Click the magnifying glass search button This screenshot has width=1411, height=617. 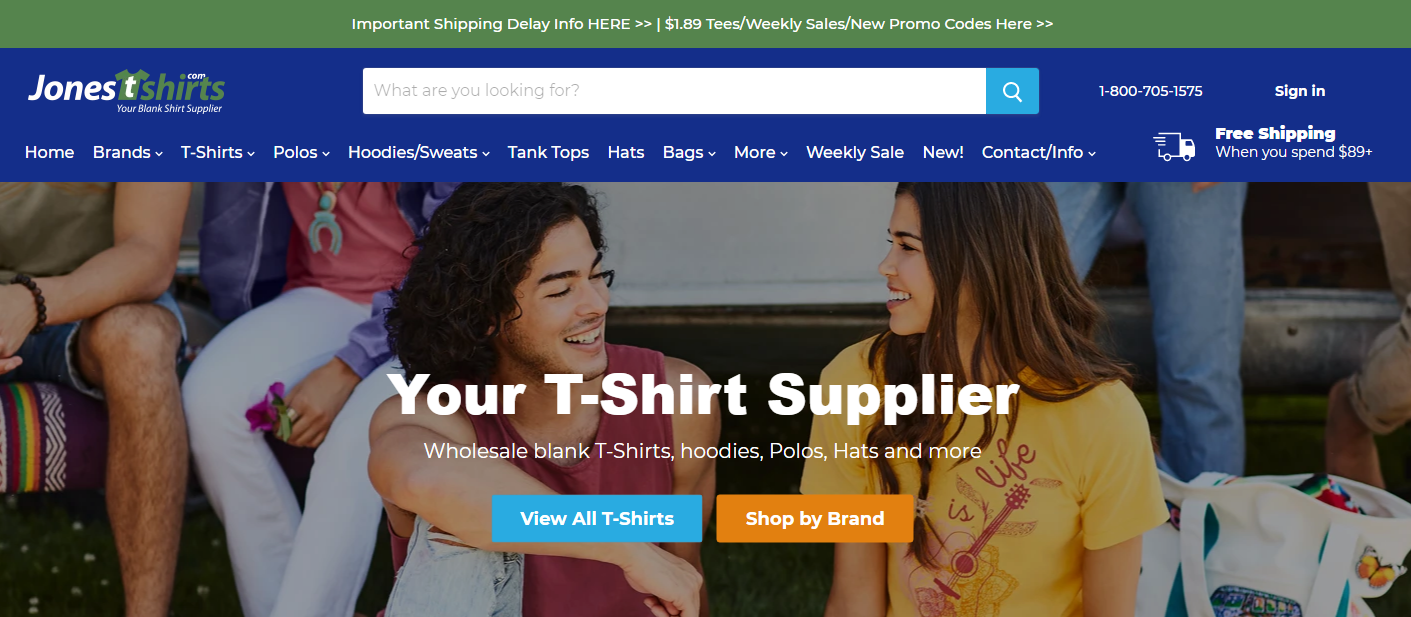pyautogui.click(x=1012, y=91)
